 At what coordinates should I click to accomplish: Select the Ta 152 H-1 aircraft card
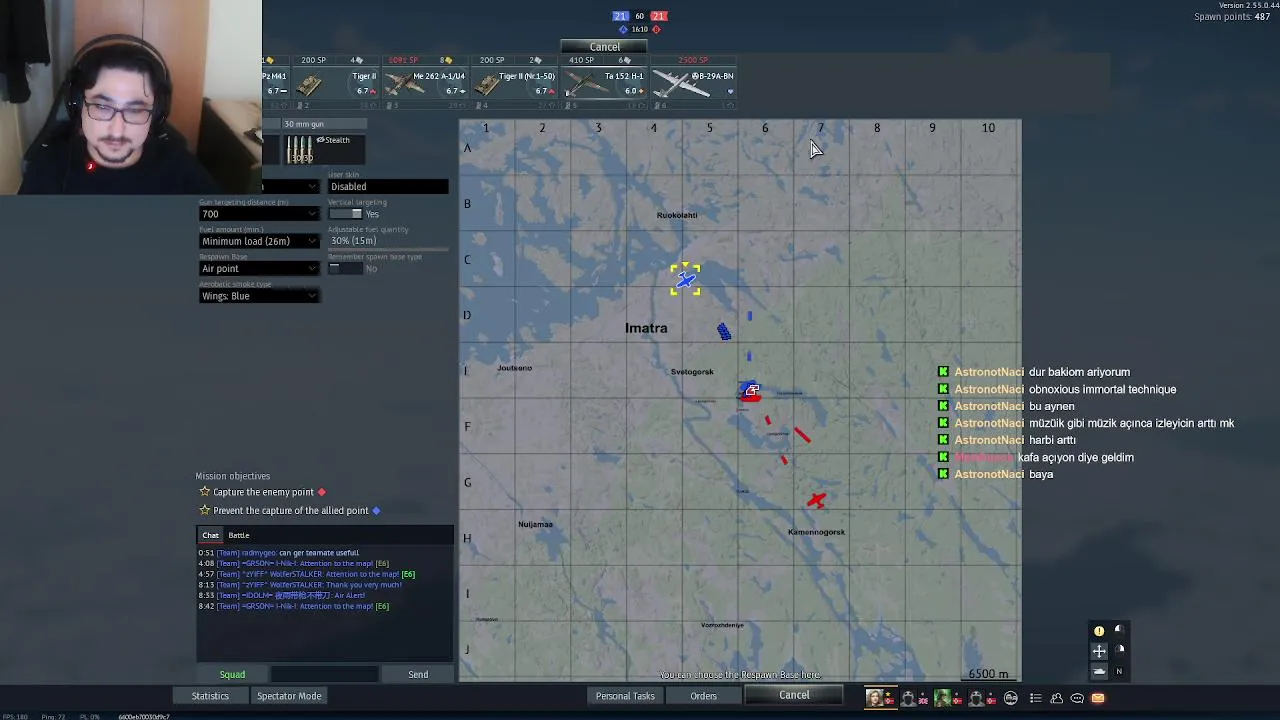pyautogui.click(x=603, y=82)
